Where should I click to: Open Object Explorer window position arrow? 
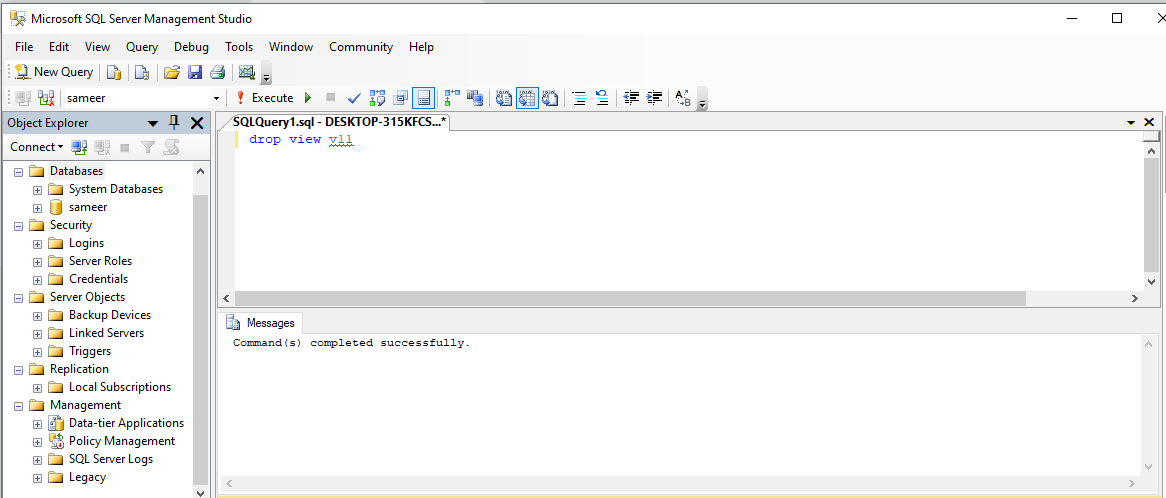(x=152, y=123)
